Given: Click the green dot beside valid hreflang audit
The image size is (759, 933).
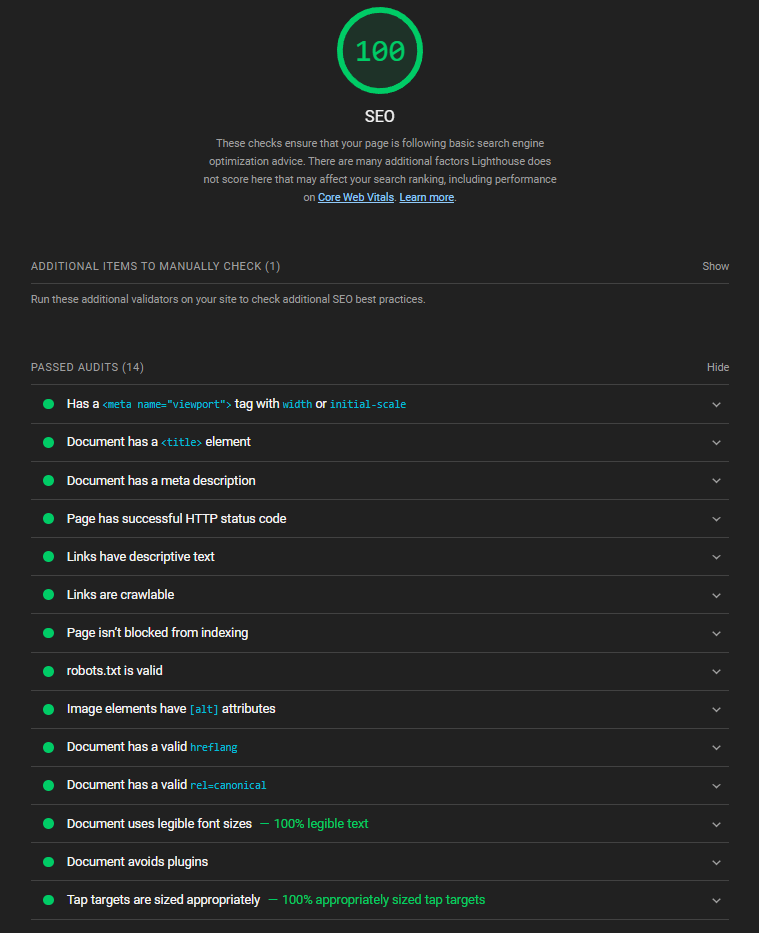Looking at the screenshot, I should coord(49,747).
